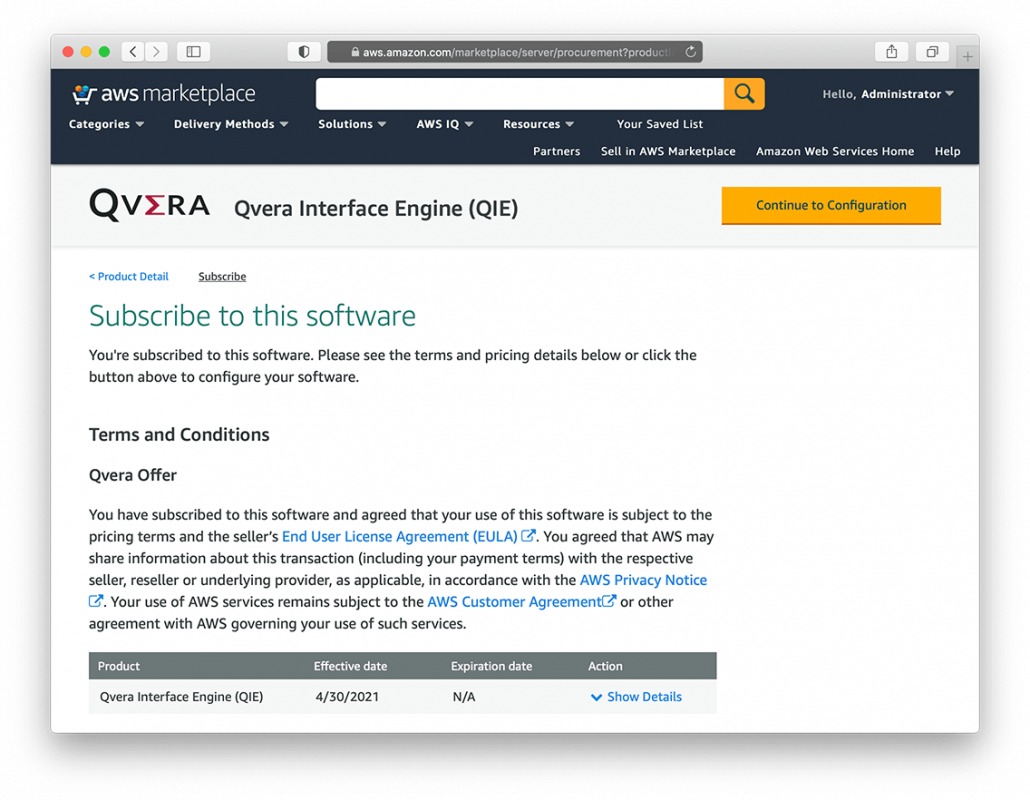The image size is (1030, 800).
Task: Click the Product column header
Action: pos(119,666)
